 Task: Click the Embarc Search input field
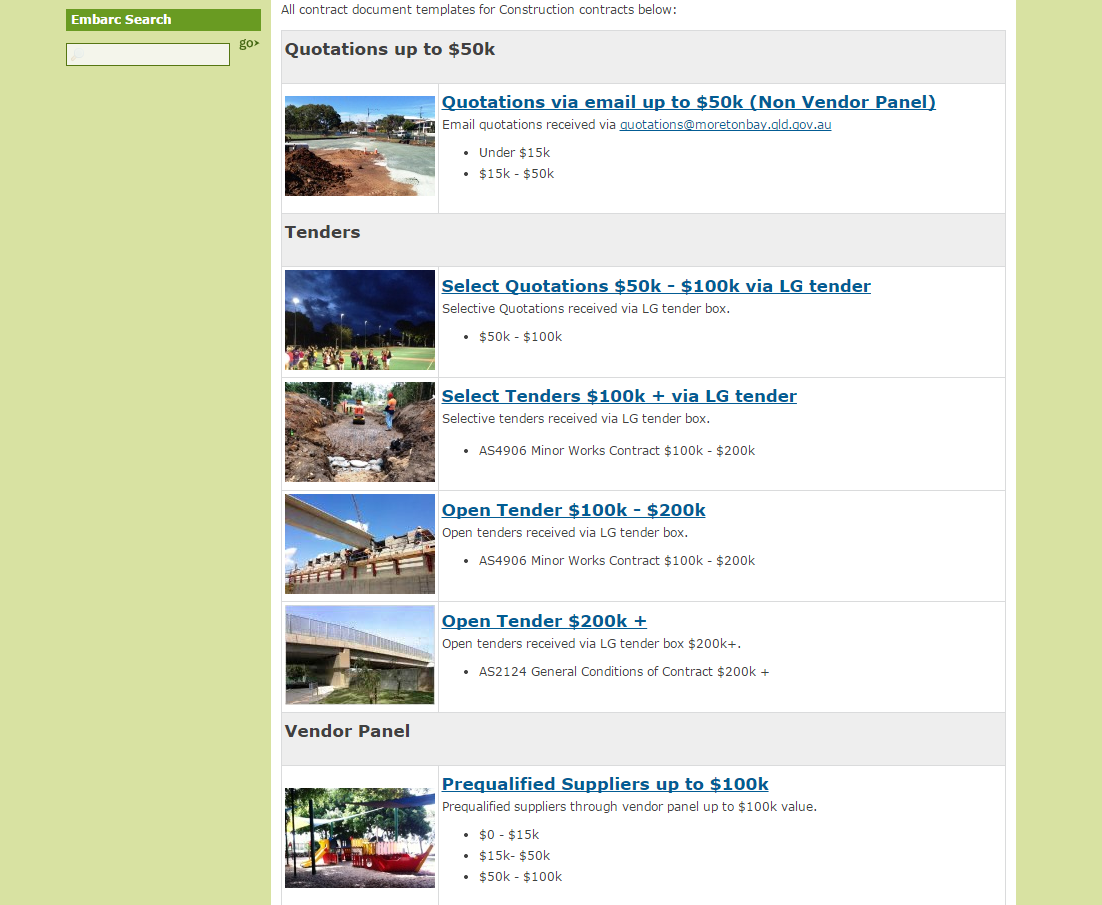(x=148, y=55)
